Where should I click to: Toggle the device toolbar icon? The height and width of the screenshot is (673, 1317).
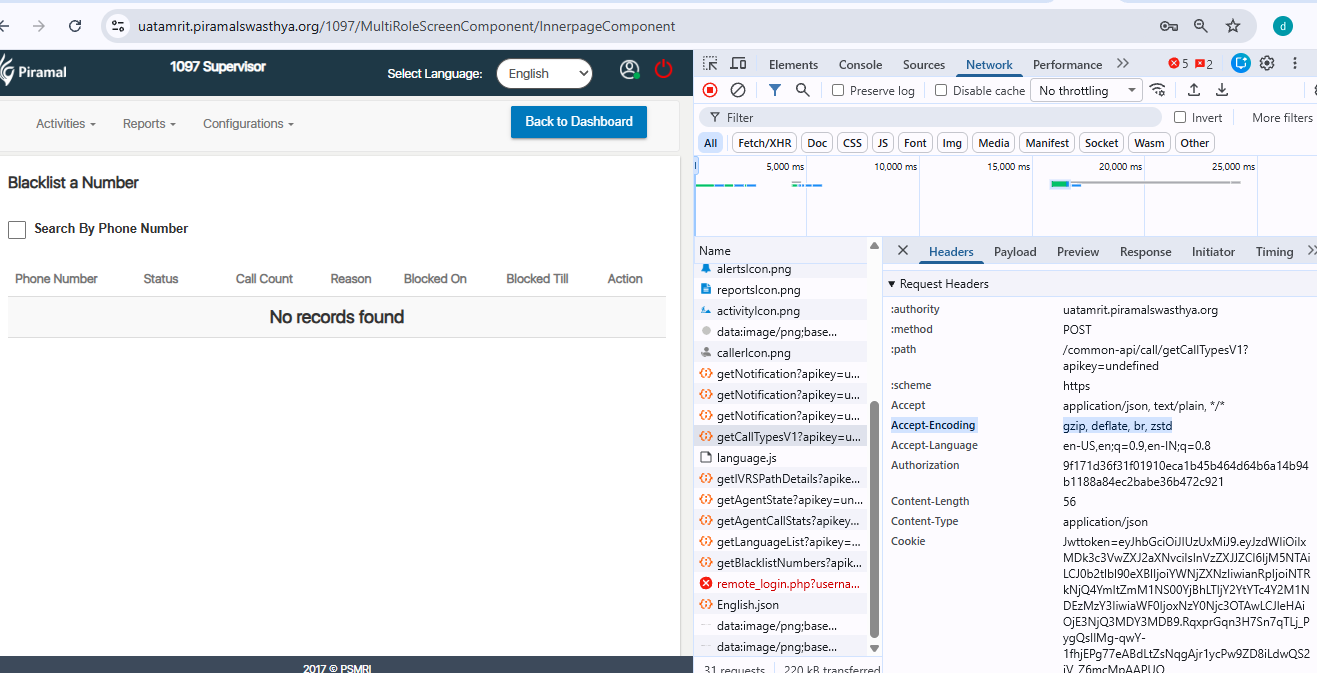[x=738, y=64]
